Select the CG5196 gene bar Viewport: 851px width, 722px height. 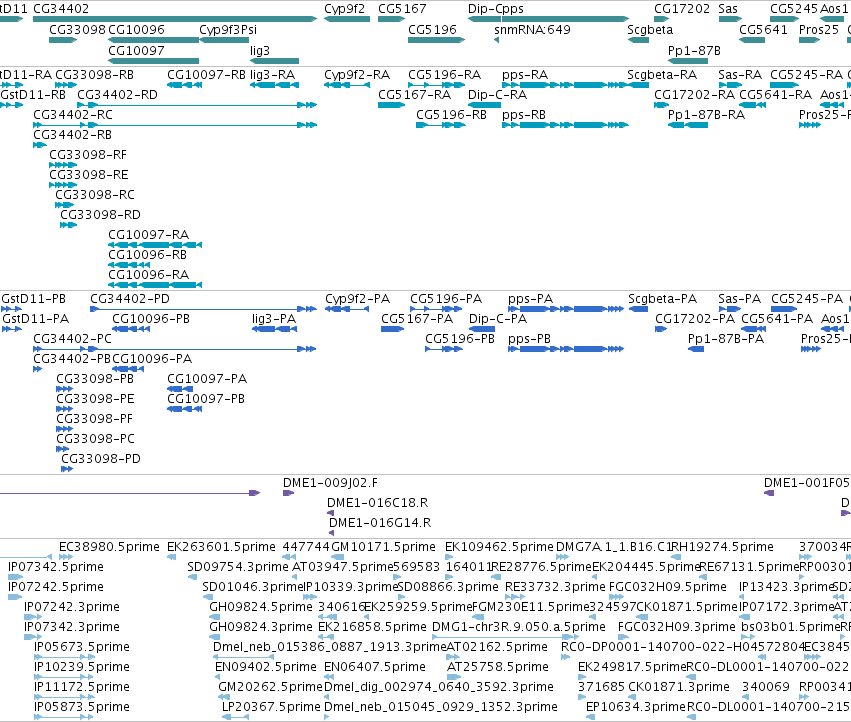click(436, 40)
